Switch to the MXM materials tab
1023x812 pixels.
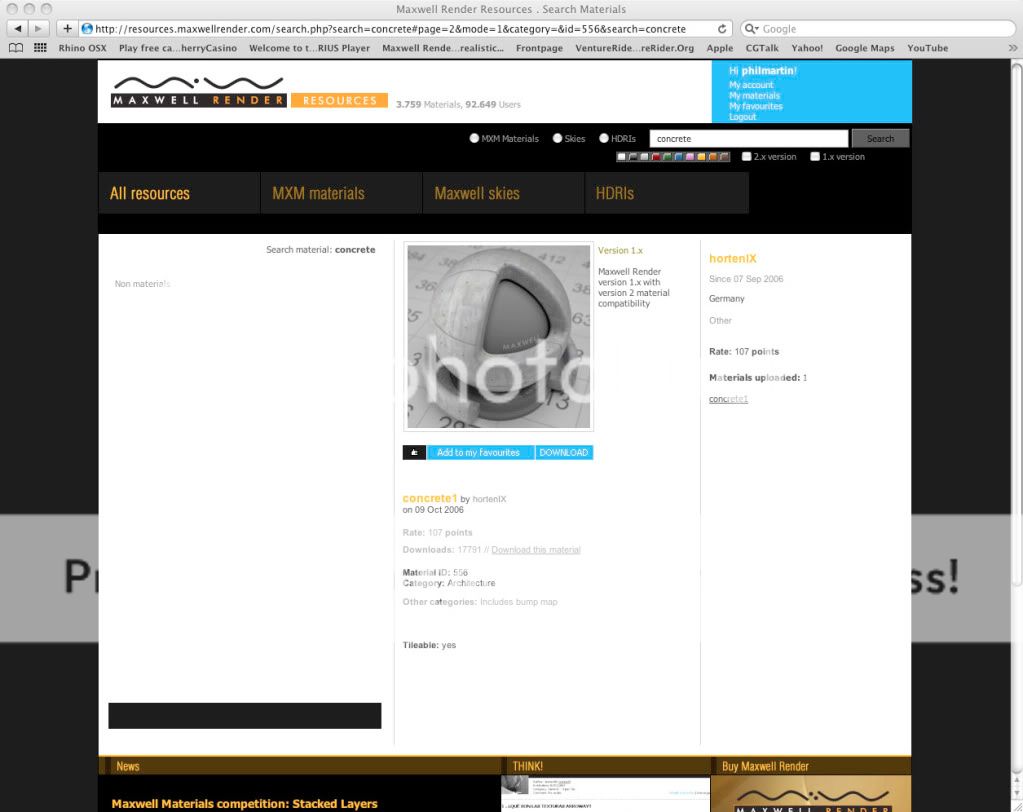pyautogui.click(x=341, y=193)
